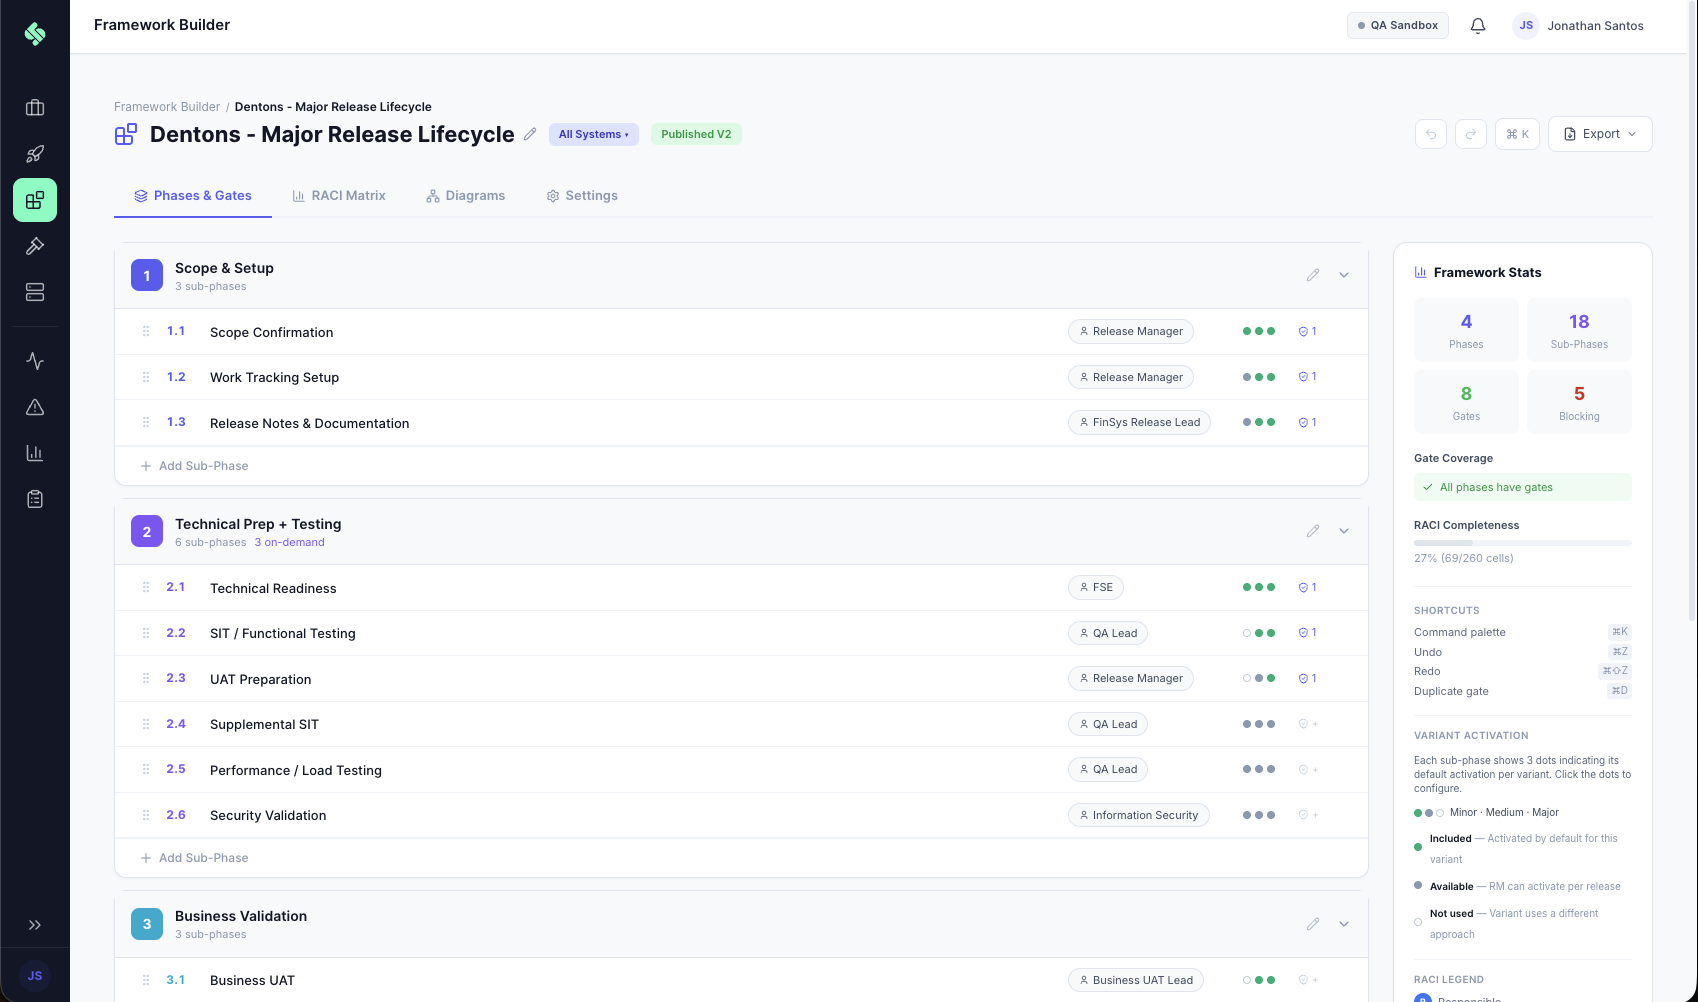Viewport: 1698px width, 1002px height.
Task: Click the notification bell in the top bar
Action: click(1477, 25)
